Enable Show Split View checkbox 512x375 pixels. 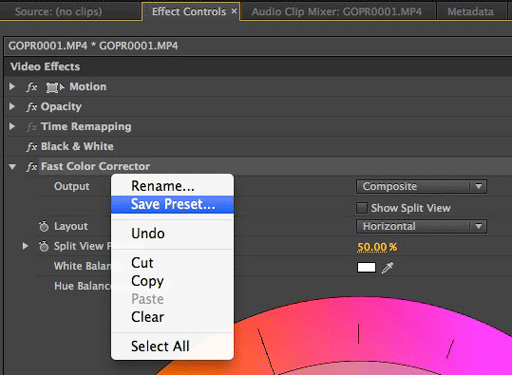coord(362,208)
